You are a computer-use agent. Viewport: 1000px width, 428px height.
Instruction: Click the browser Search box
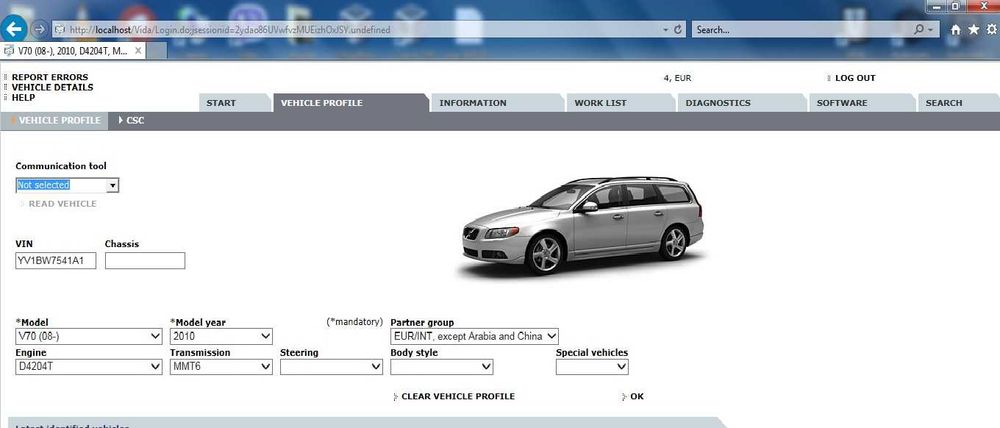tap(802, 29)
